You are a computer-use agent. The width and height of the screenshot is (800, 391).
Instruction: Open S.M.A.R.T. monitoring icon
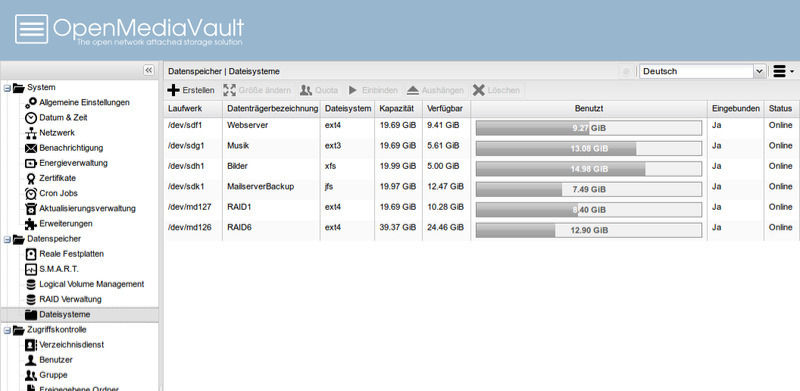[31, 269]
